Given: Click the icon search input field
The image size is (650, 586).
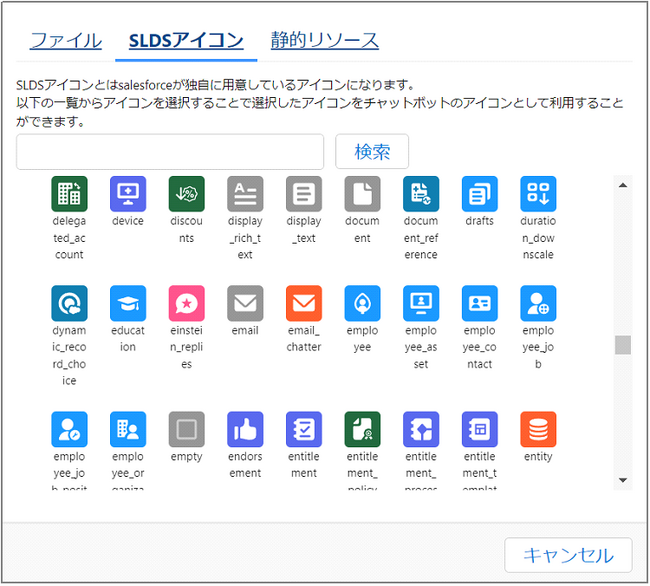Looking at the screenshot, I should [x=170, y=152].
